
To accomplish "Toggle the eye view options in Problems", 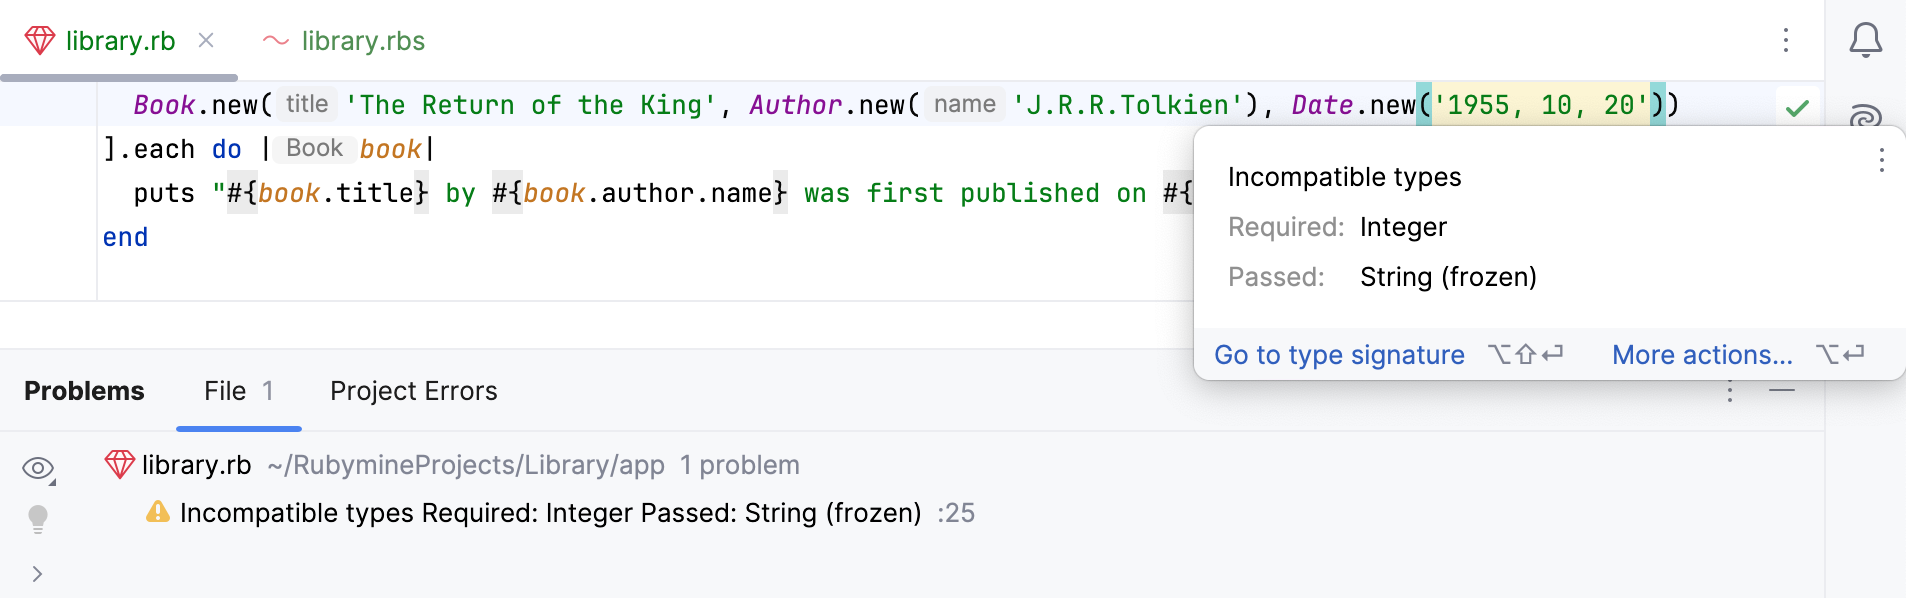I will coord(38,468).
